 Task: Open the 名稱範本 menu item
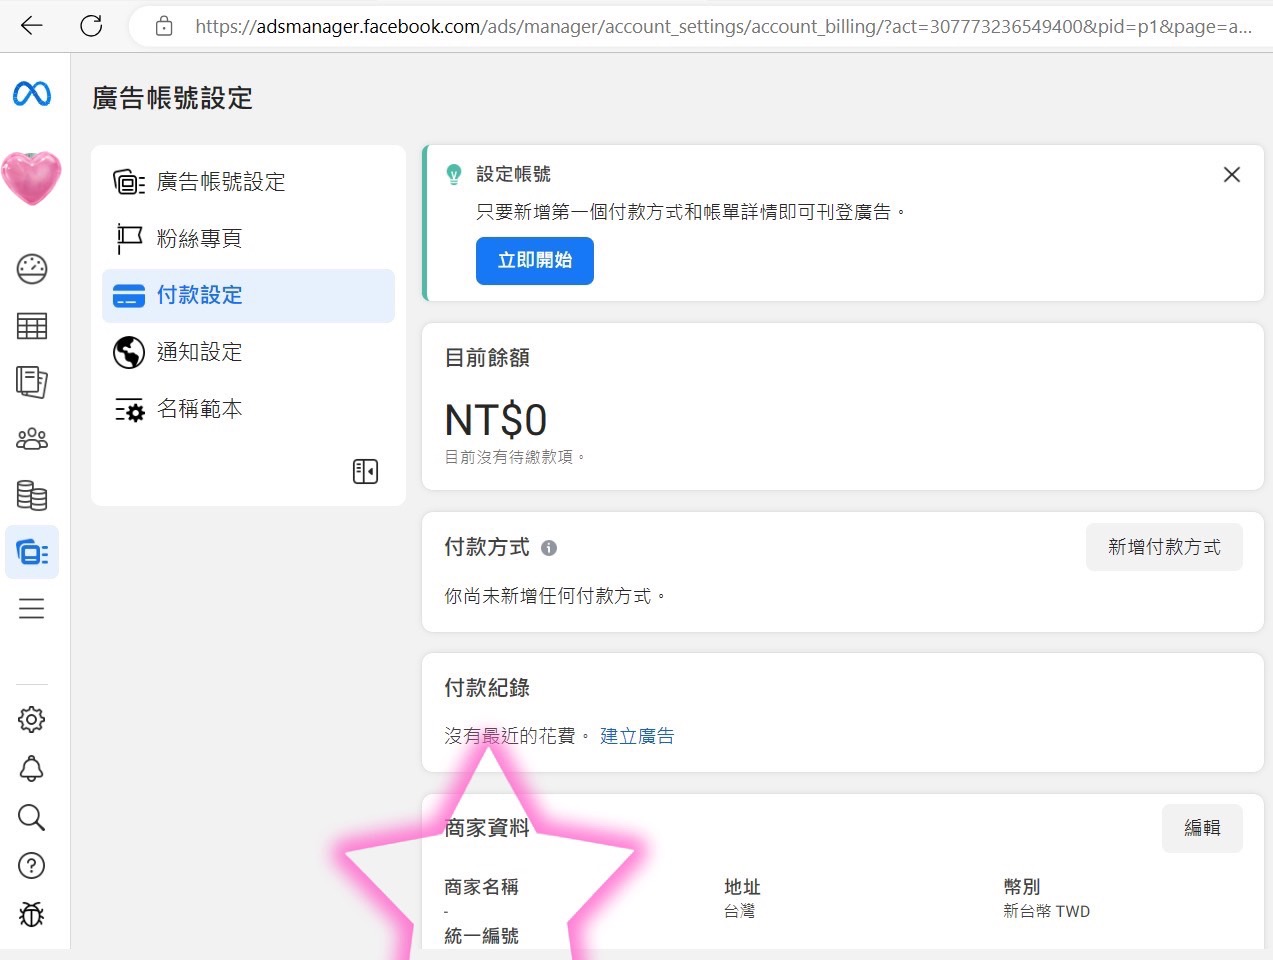[x=249, y=409]
